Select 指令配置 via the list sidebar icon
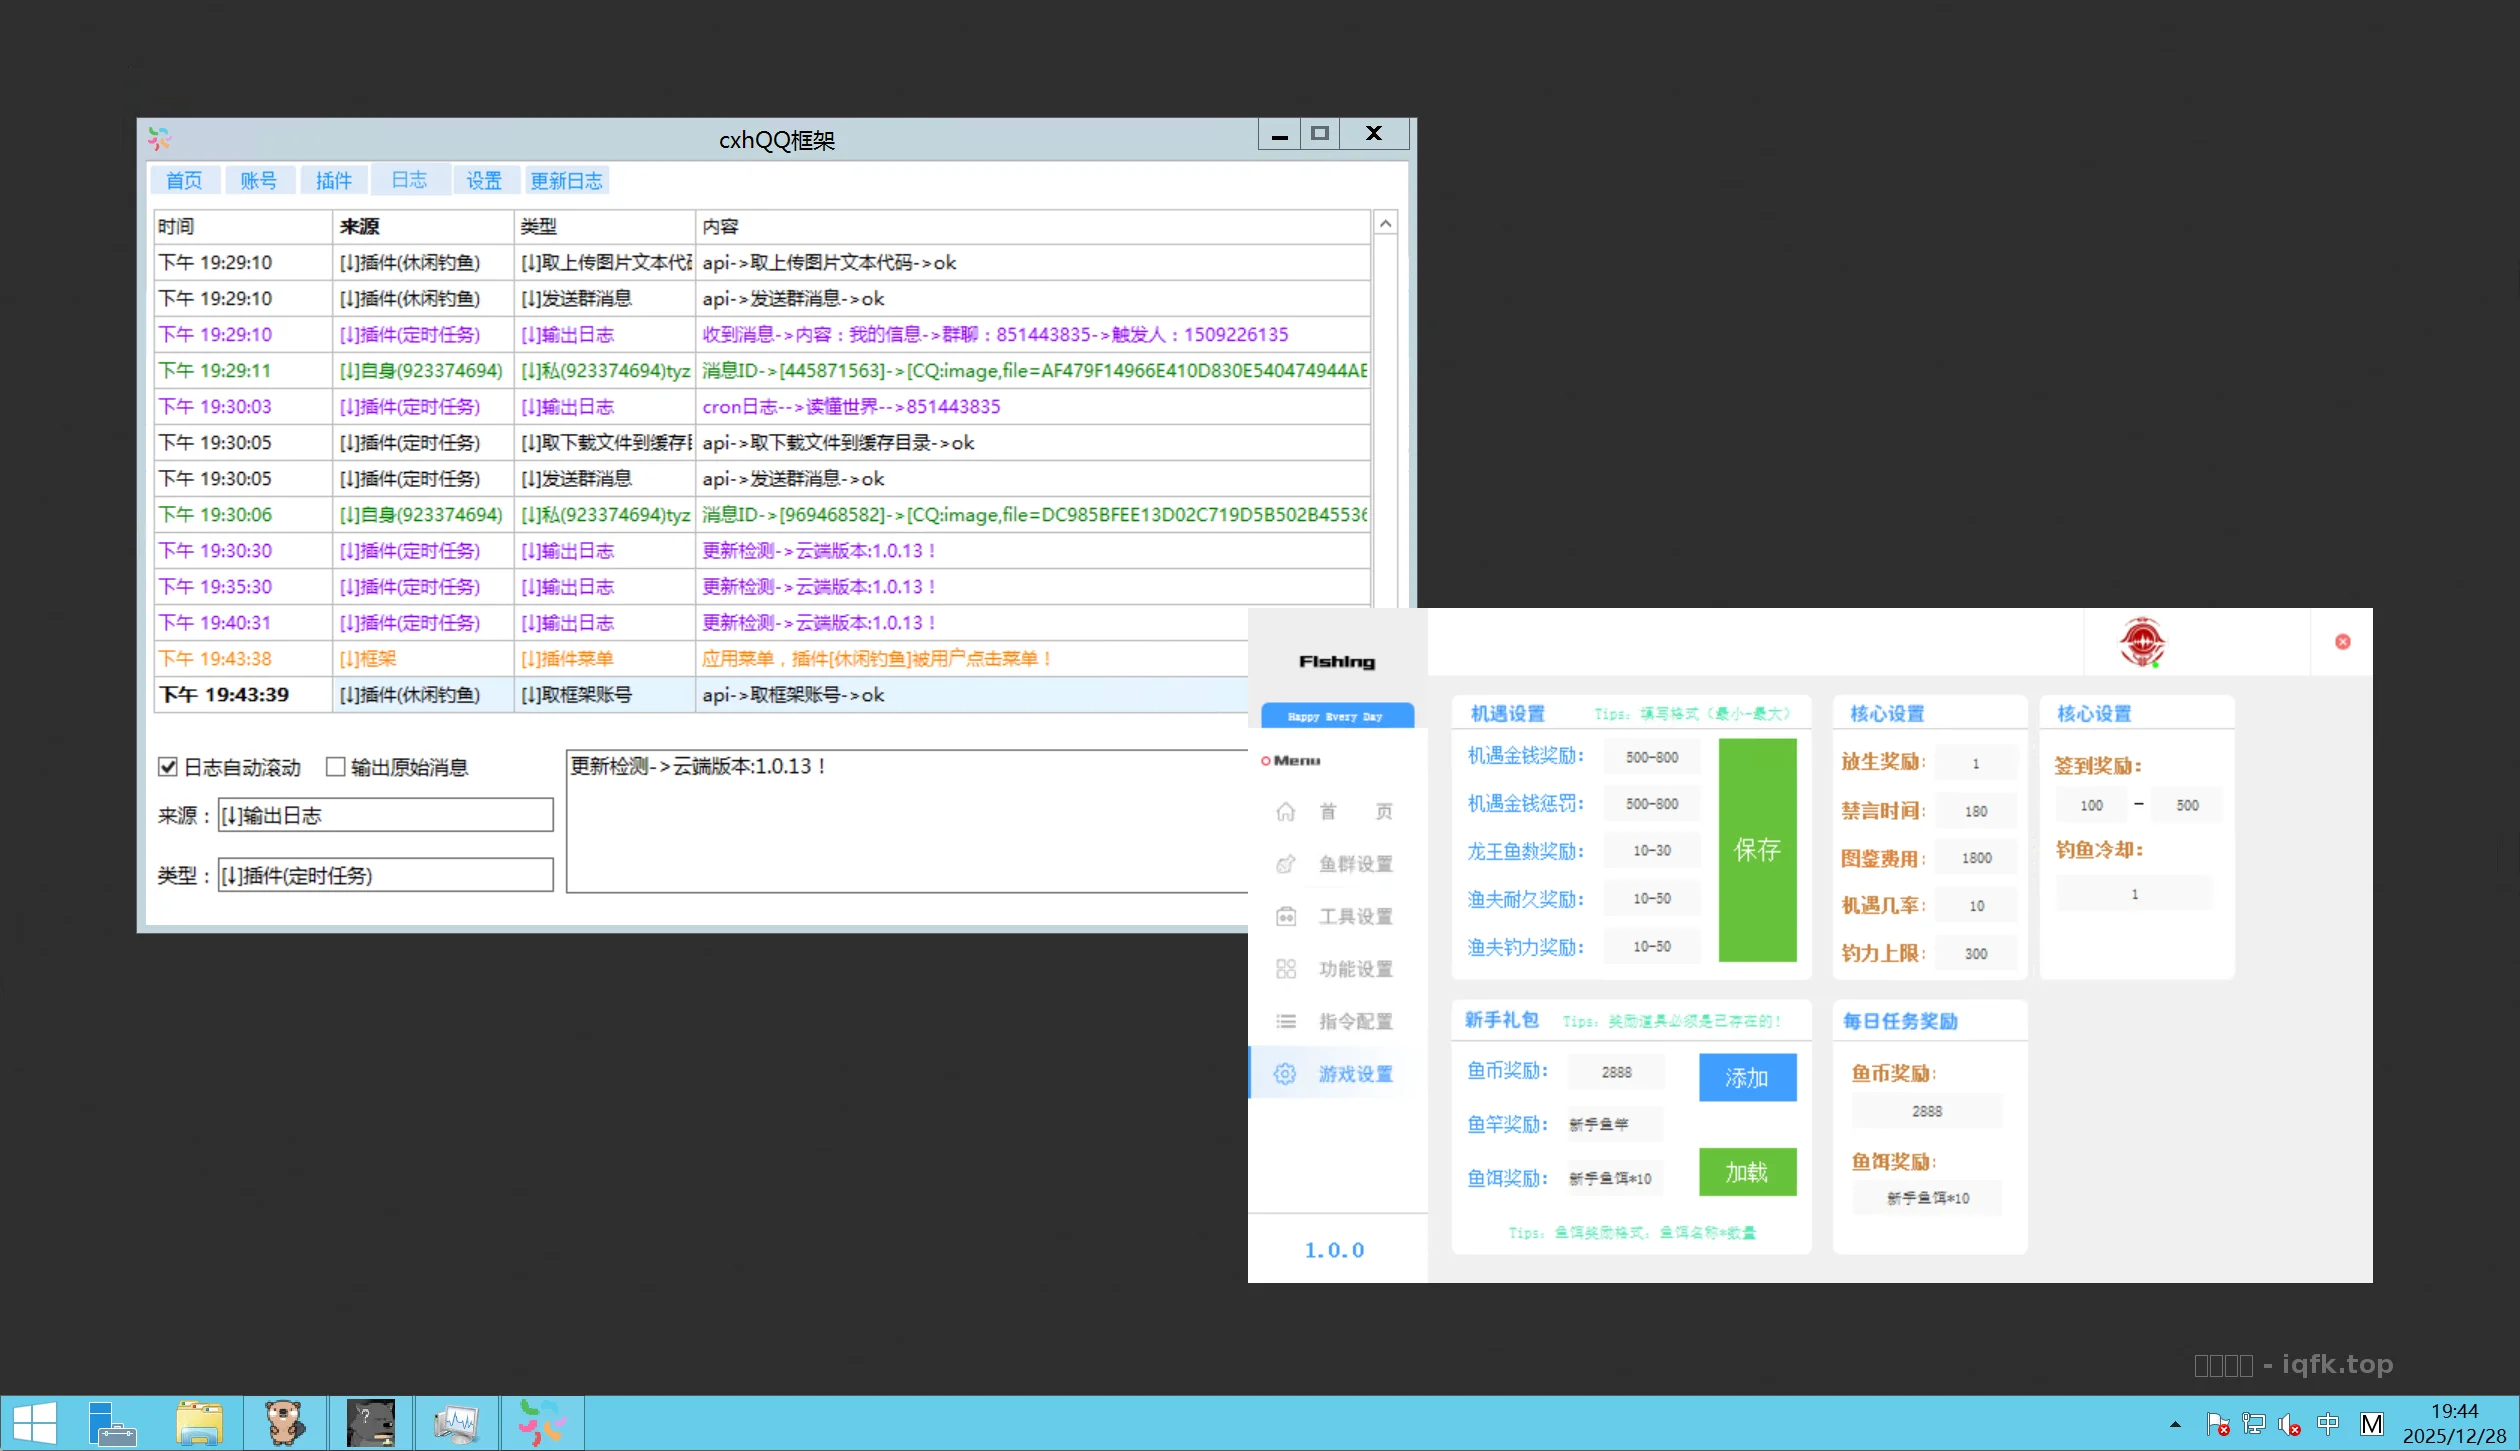The width and height of the screenshot is (2520, 1451). coord(1287,1021)
